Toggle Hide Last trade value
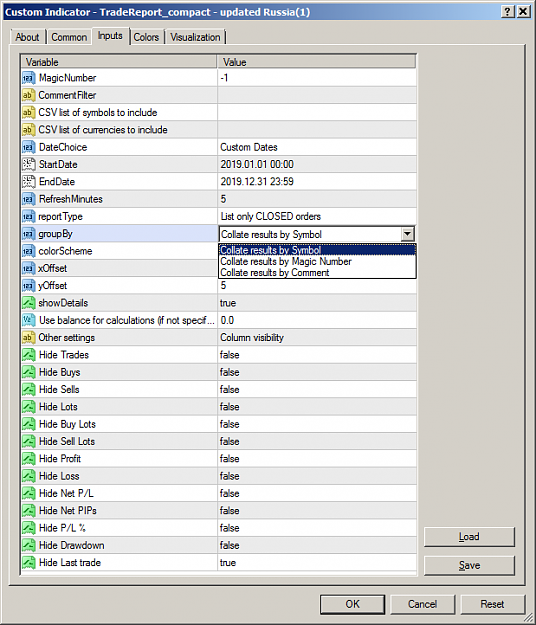 (317, 562)
